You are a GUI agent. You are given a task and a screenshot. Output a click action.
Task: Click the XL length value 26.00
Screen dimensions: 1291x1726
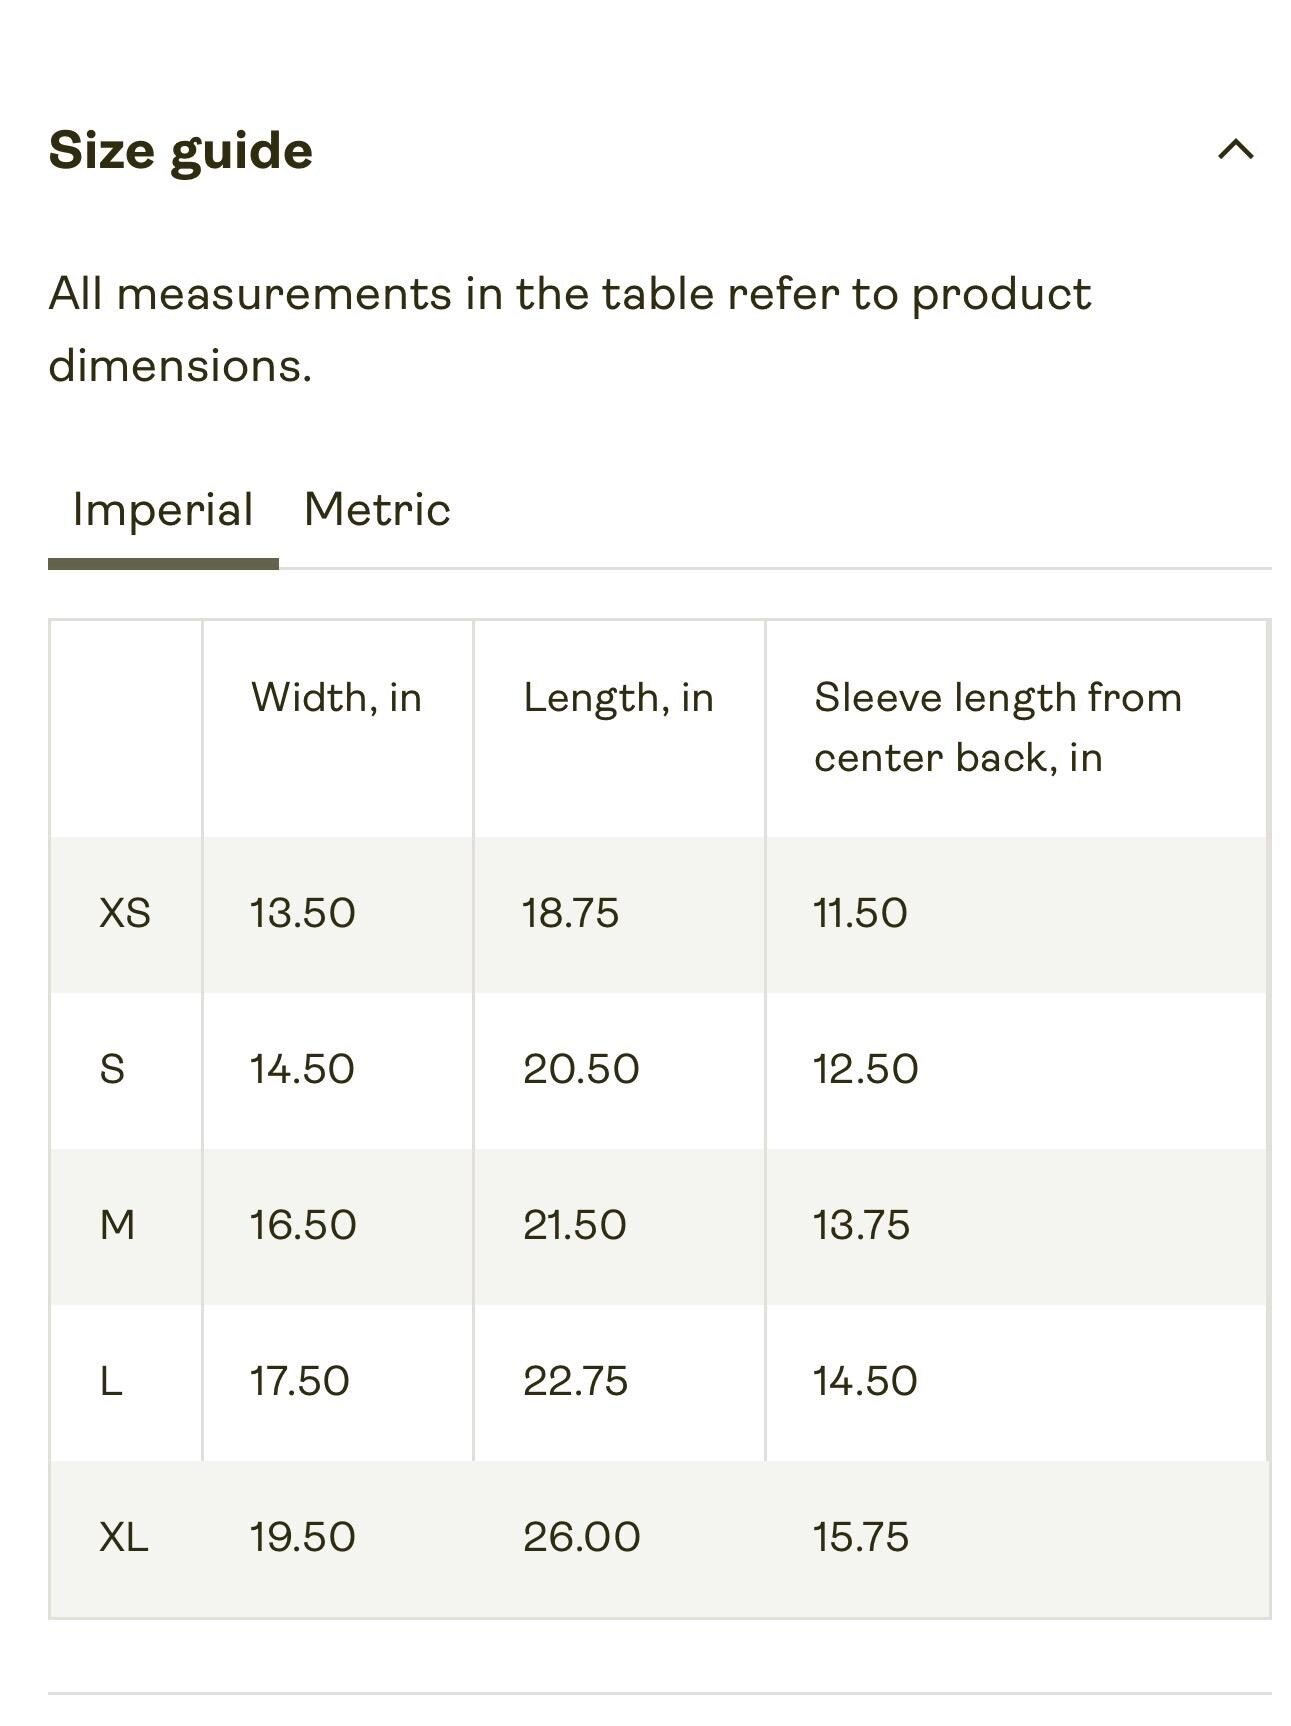pos(581,1537)
